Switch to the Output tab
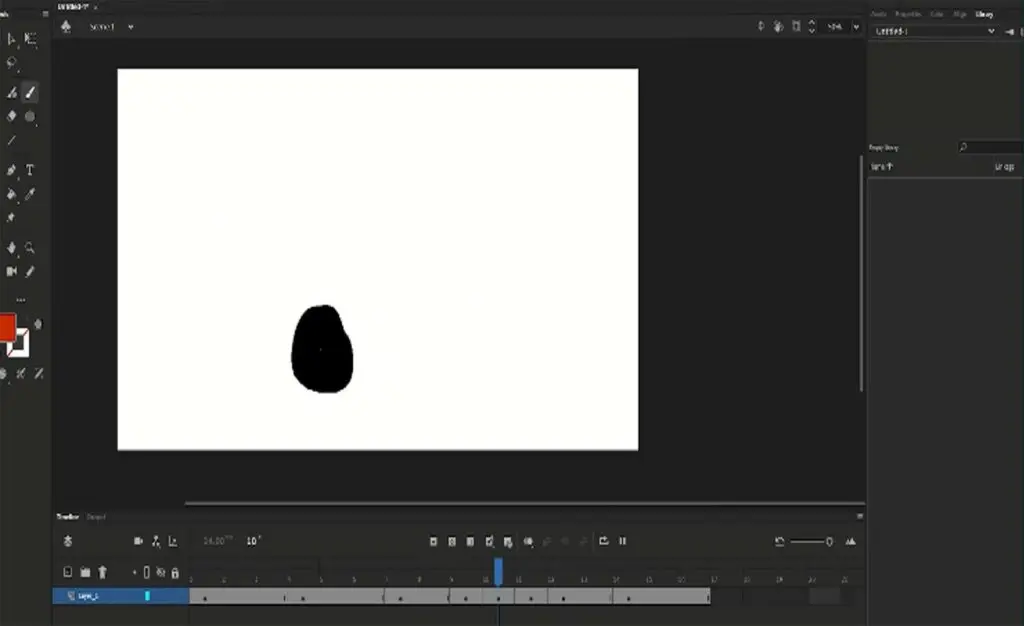Screen dimensions: 1024x626 click(96, 517)
